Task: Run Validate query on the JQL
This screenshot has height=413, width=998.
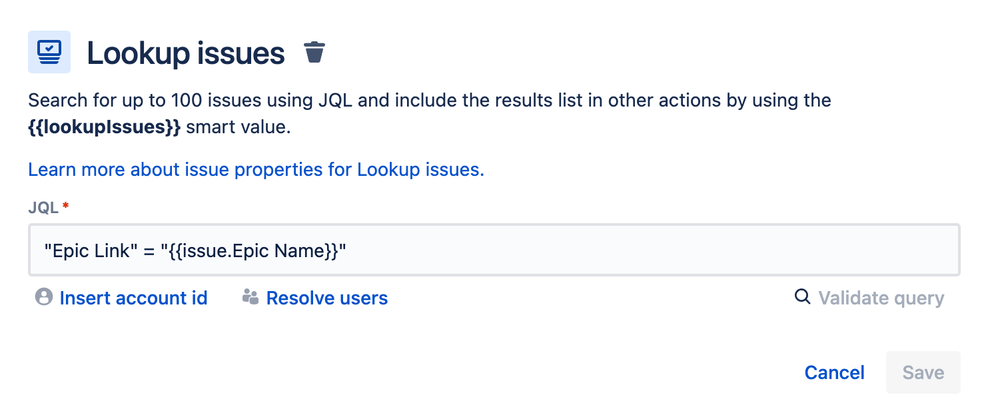Action: pos(881,298)
